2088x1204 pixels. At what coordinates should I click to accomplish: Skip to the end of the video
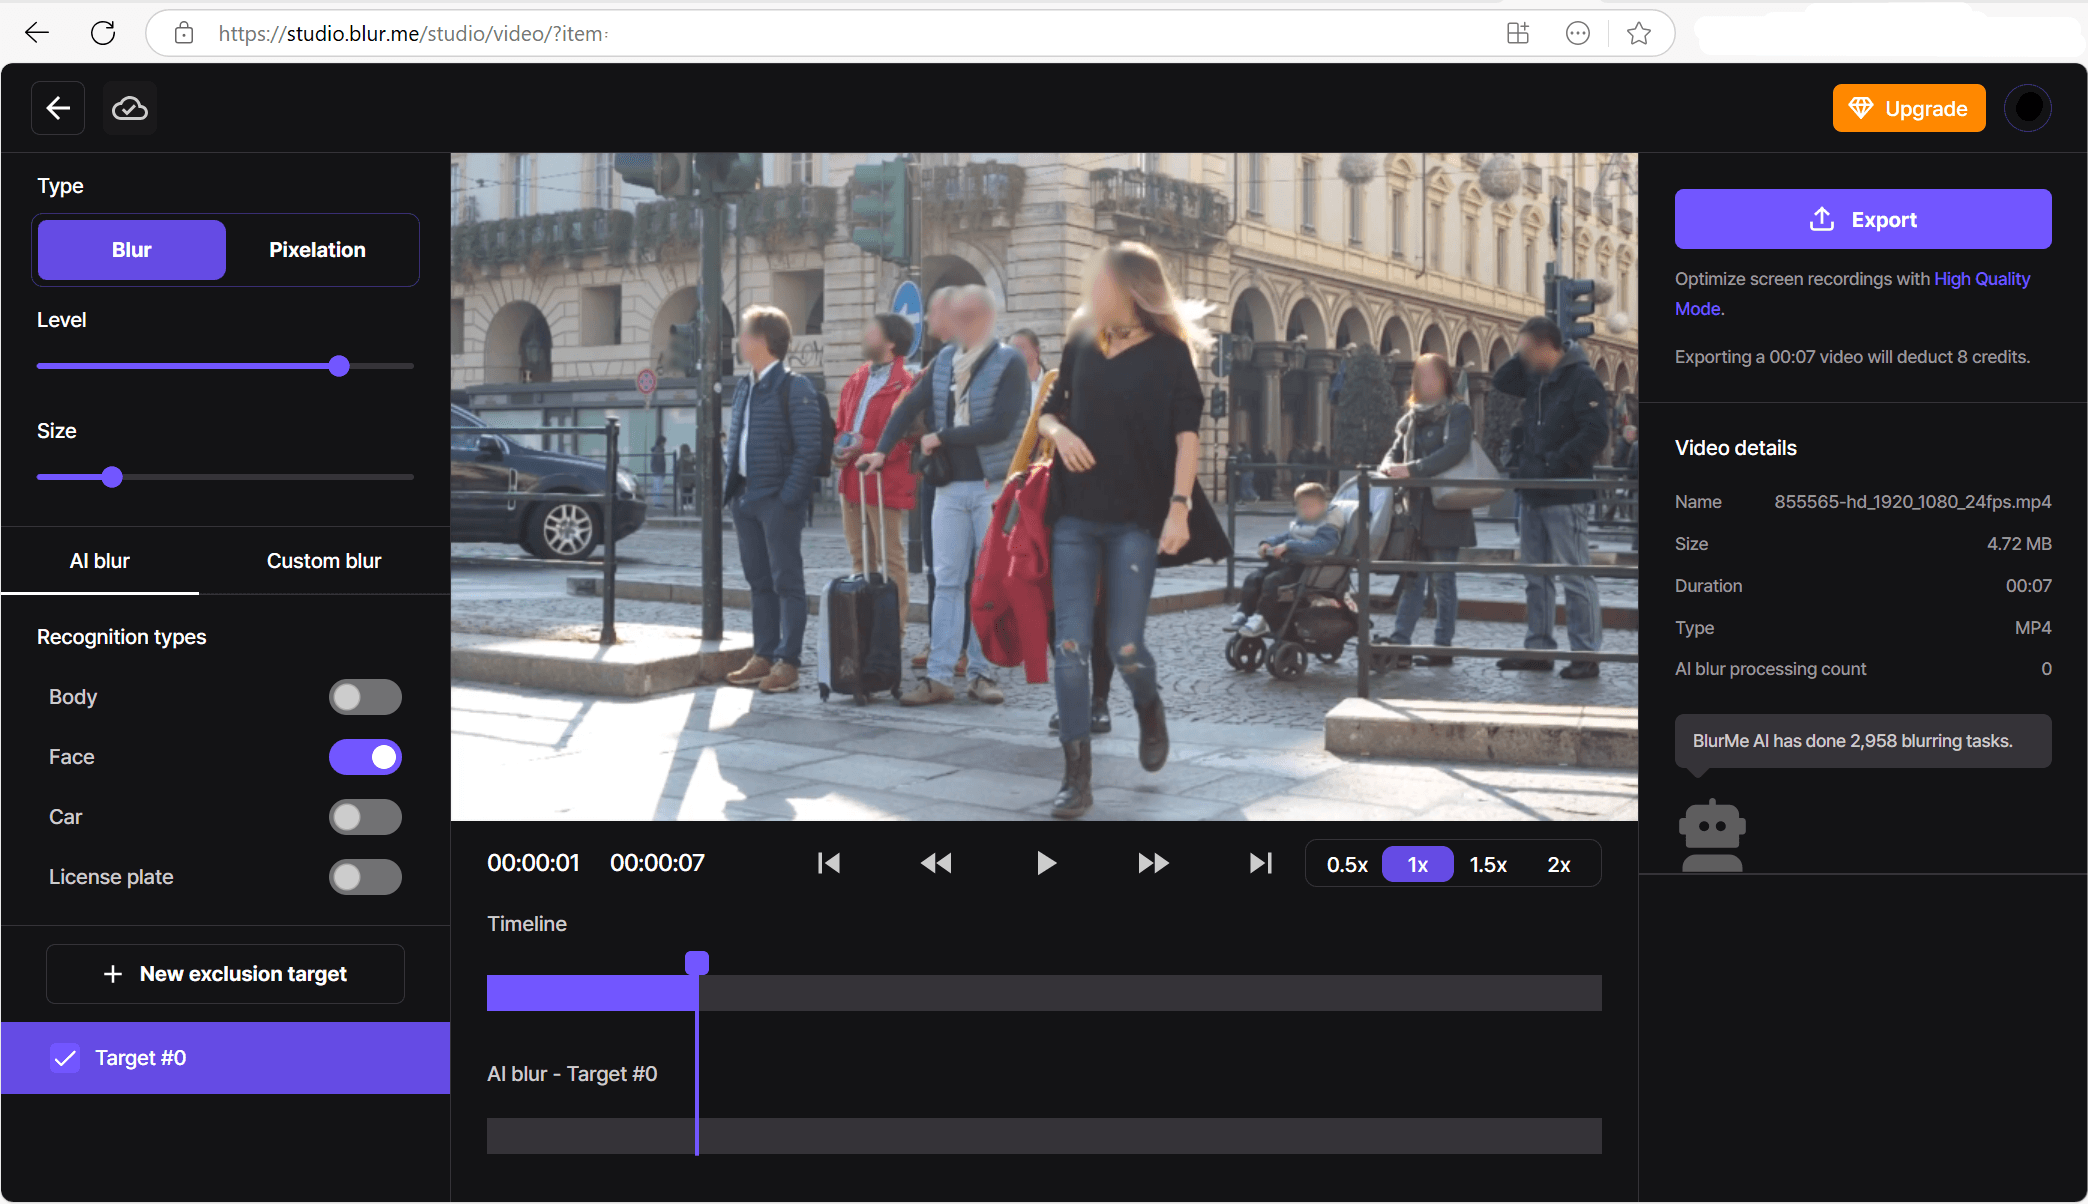[x=1259, y=863]
